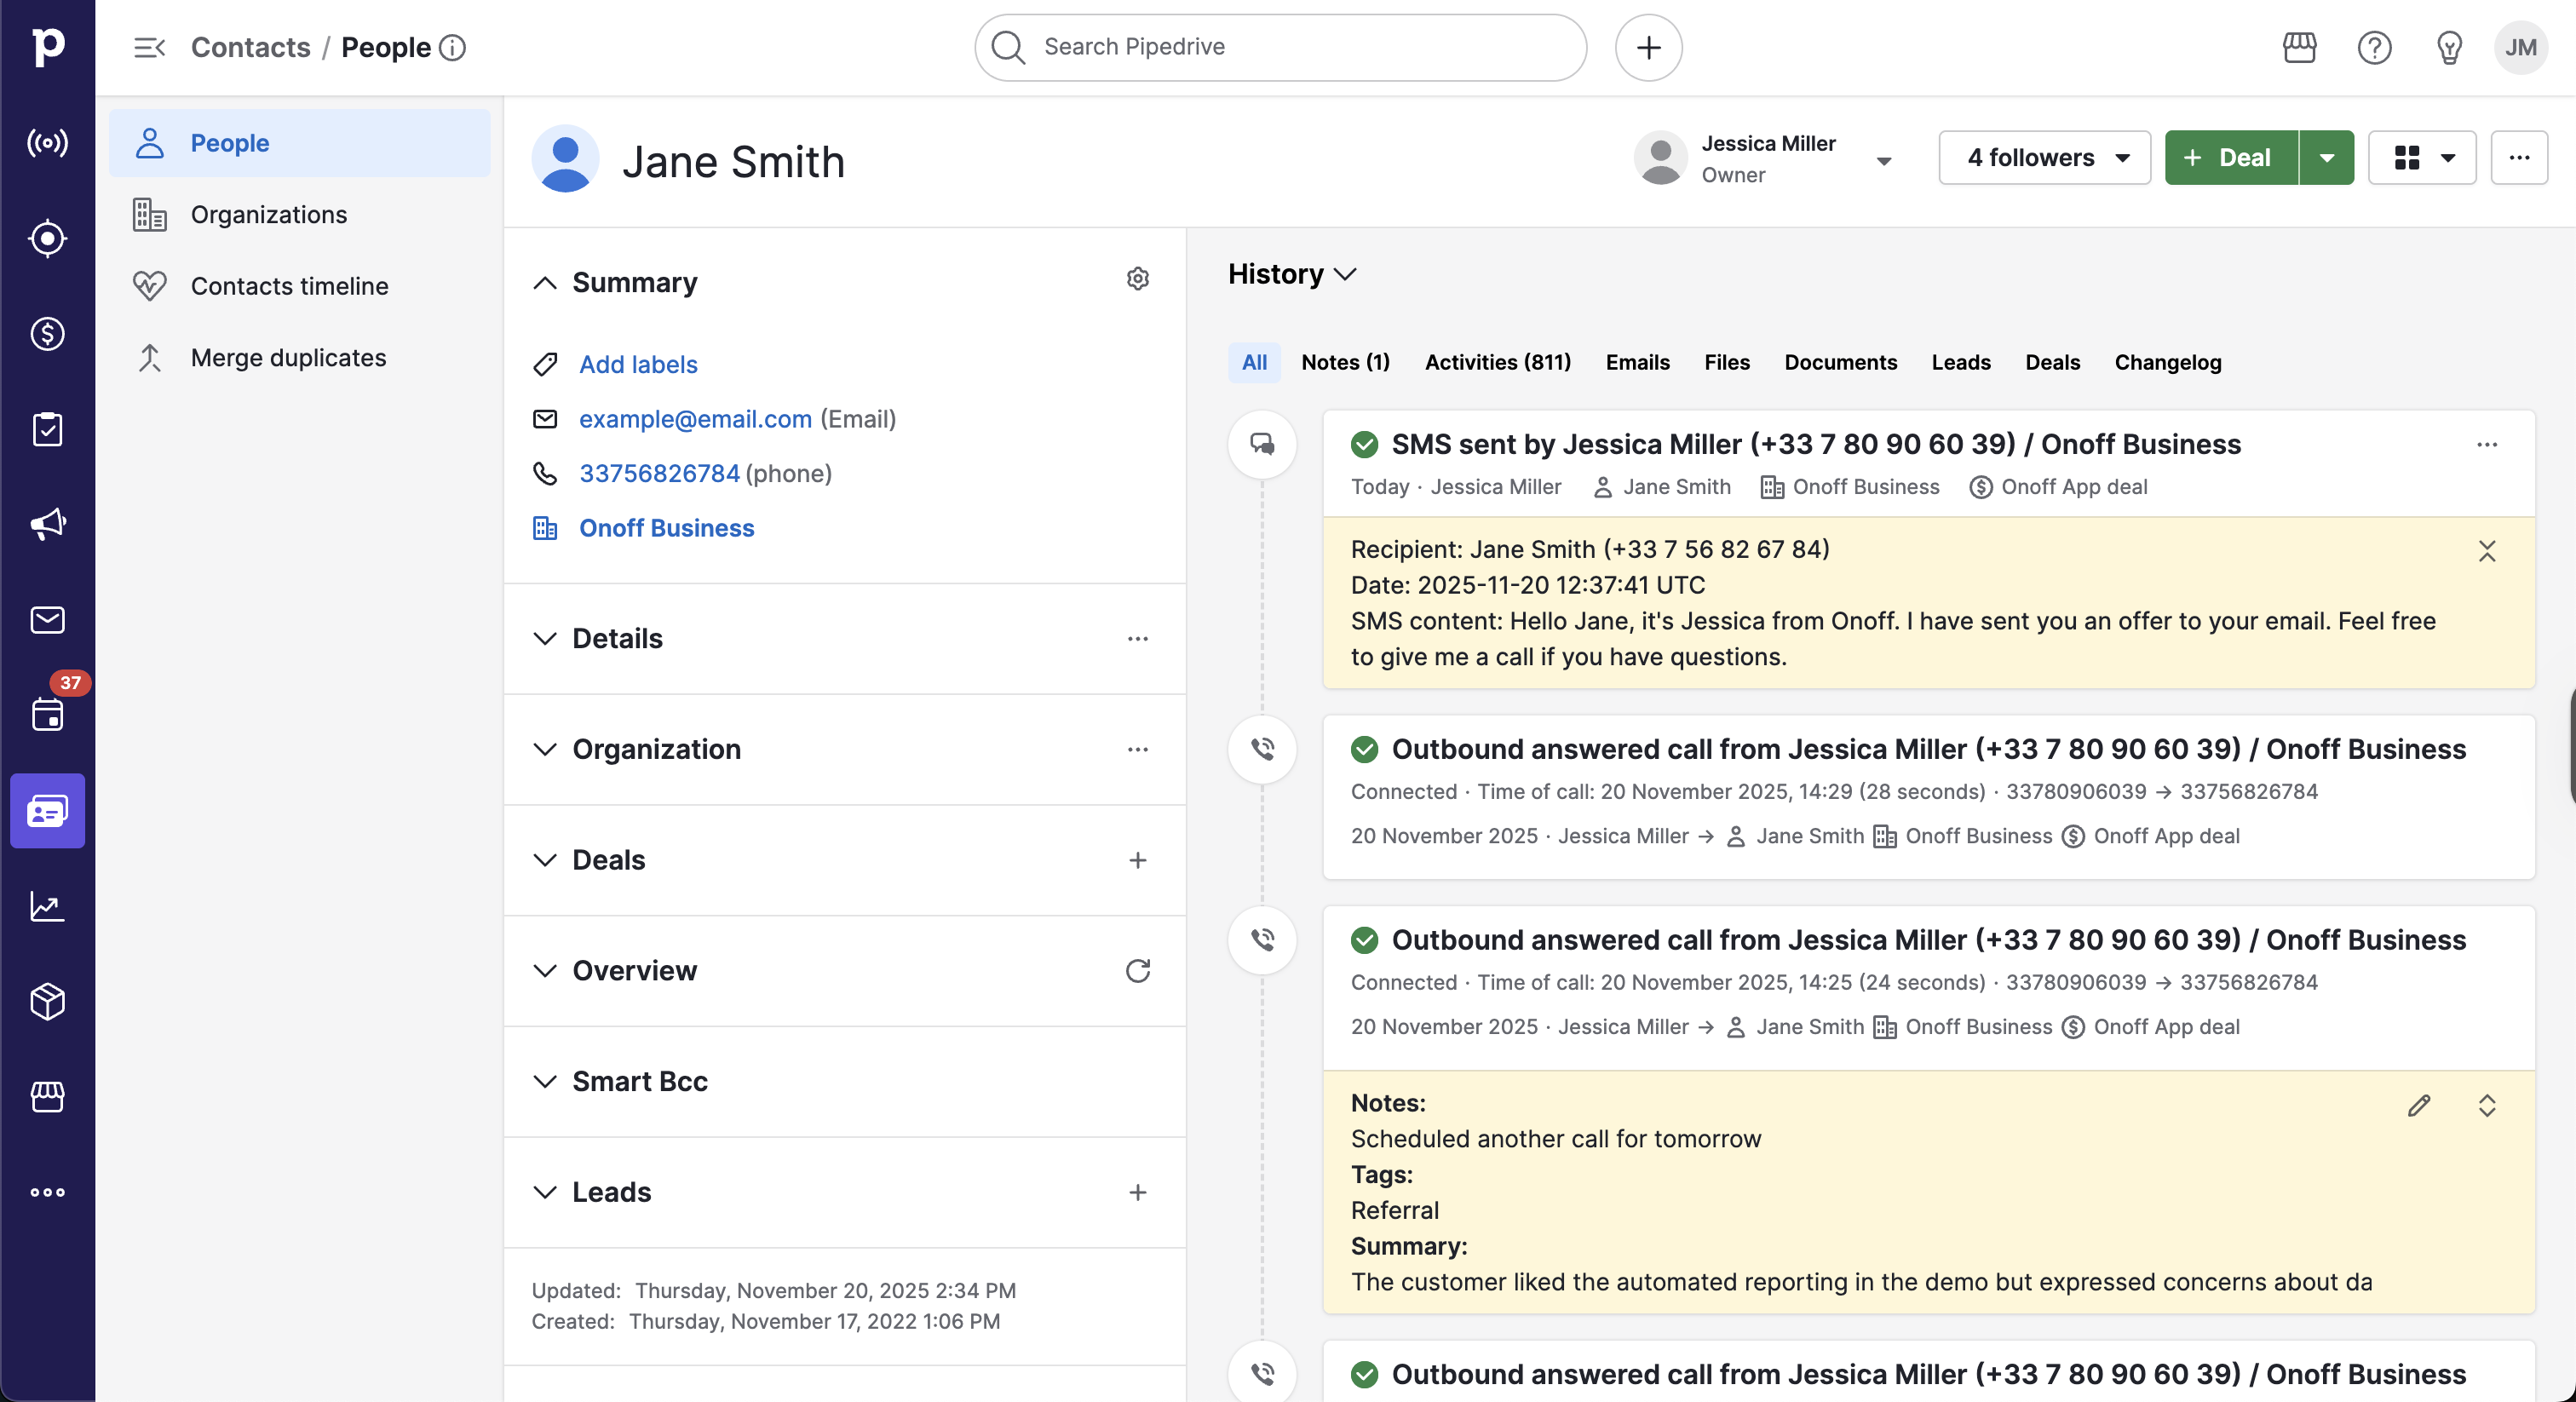Refresh the Overview section
Viewport: 2576px width, 1402px height.
tap(1137, 971)
